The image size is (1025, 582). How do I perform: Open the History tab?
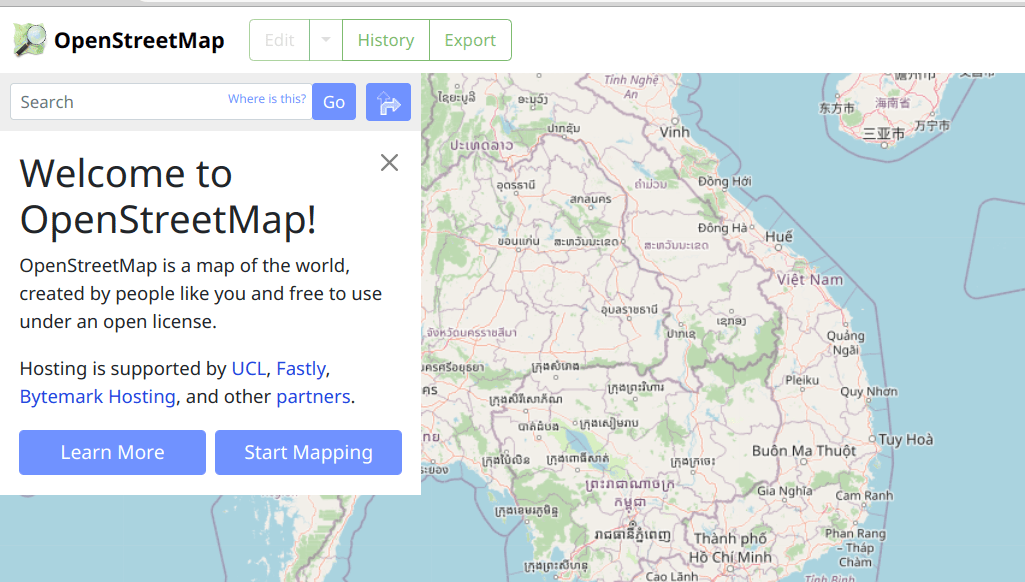point(386,40)
